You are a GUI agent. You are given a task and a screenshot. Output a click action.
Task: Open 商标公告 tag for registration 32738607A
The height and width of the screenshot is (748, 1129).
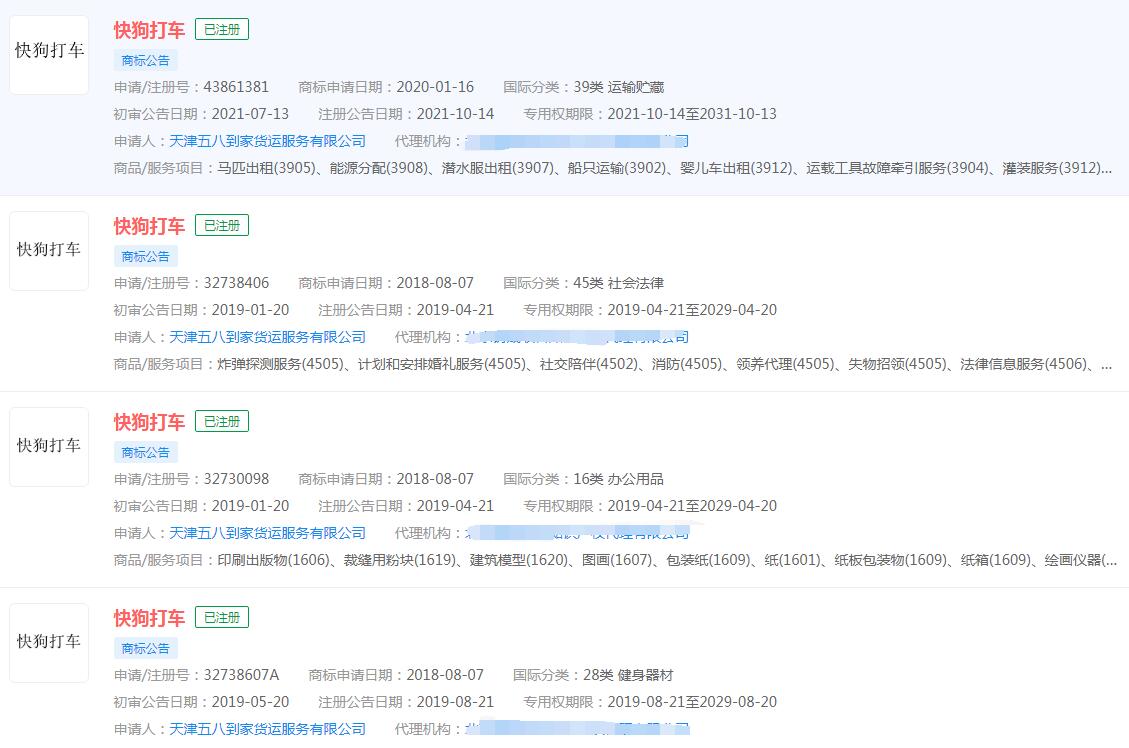(x=145, y=648)
